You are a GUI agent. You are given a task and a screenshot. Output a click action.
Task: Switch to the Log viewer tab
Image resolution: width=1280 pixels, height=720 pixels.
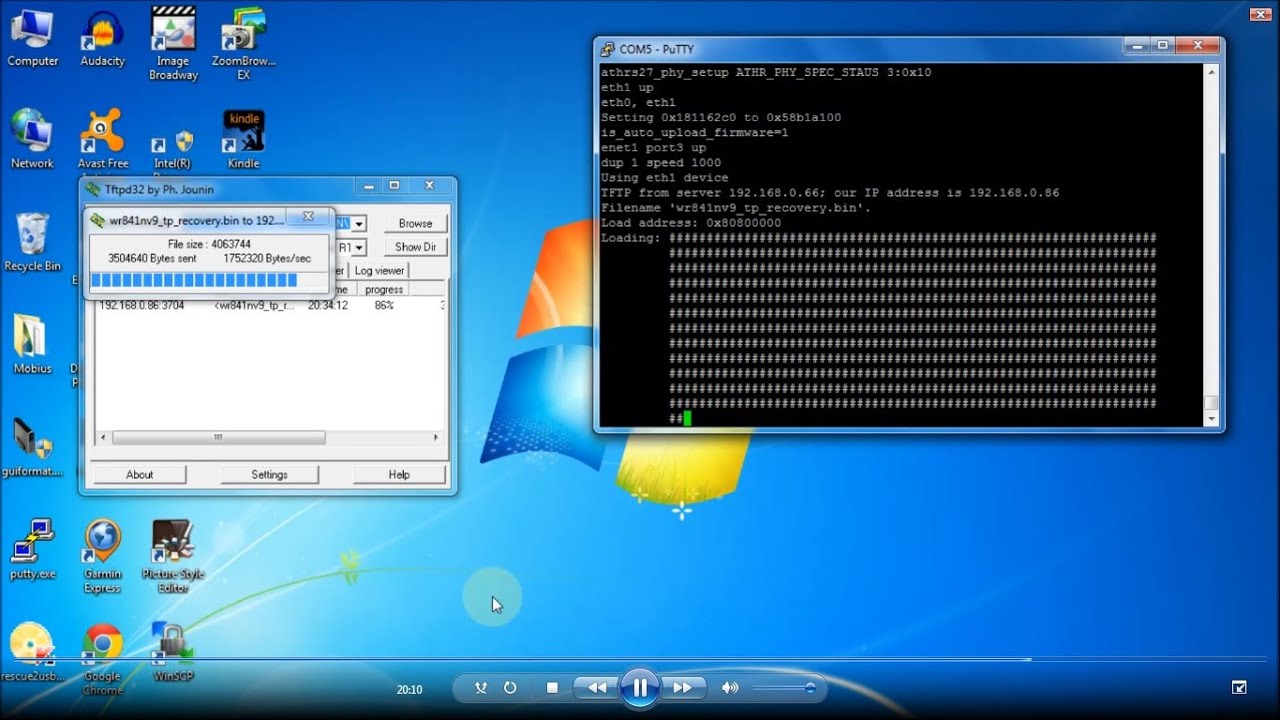(x=379, y=270)
